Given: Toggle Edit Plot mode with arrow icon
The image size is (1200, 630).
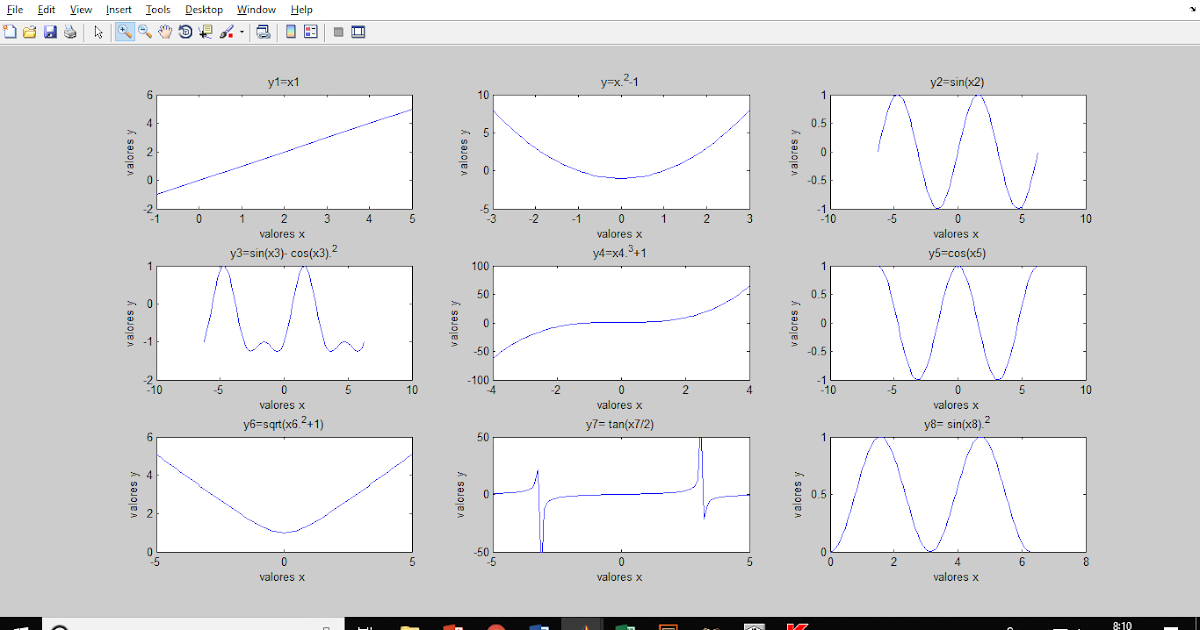Looking at the screenshot, I should pyautogui.click(x=98, y=31).
